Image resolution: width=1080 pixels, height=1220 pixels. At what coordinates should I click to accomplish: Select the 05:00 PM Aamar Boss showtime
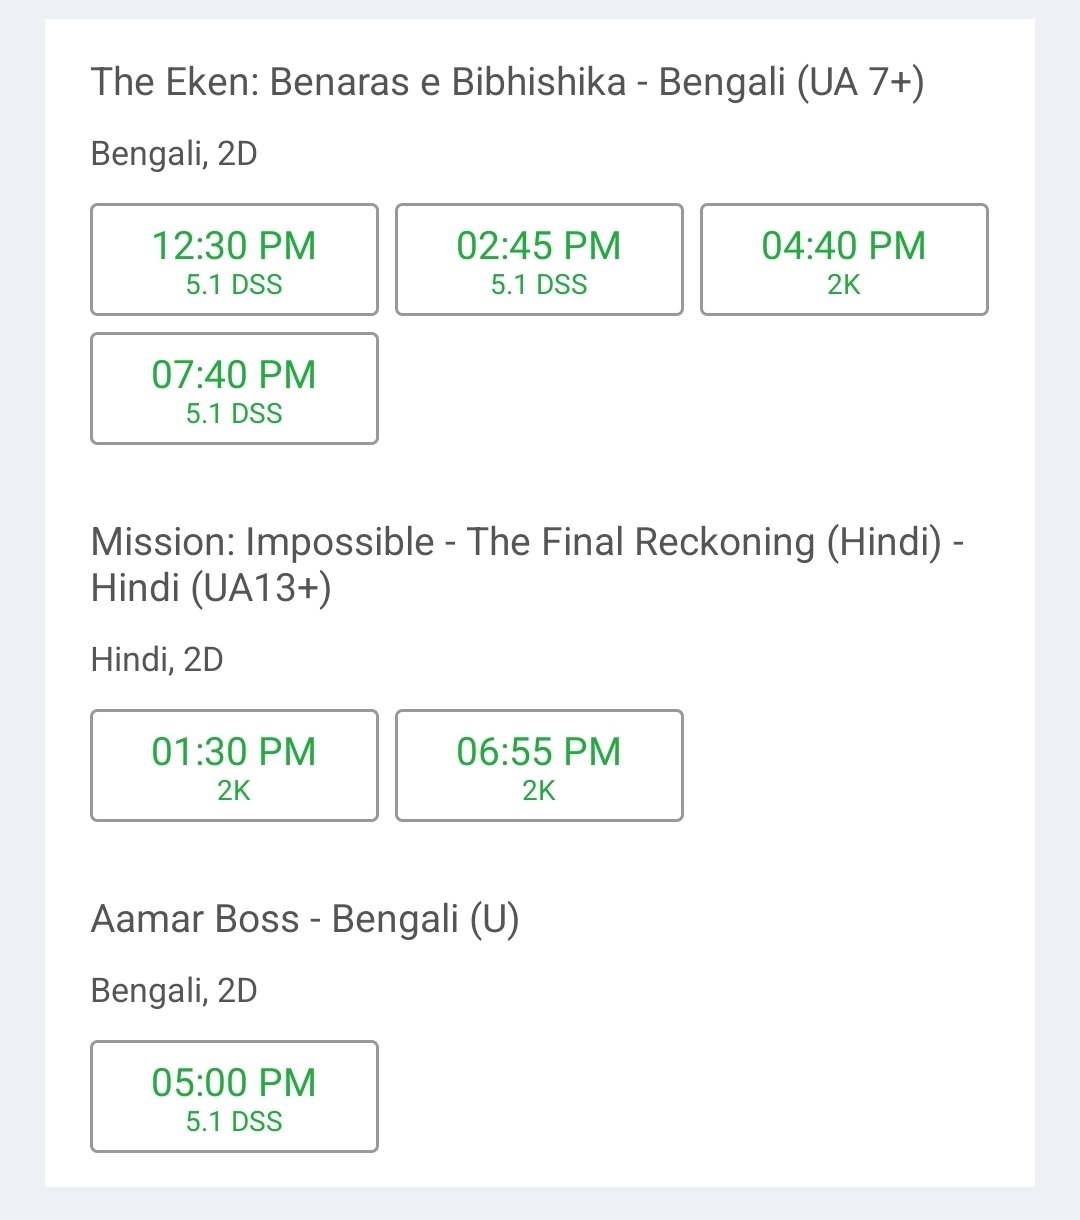tap(234, 1097)
